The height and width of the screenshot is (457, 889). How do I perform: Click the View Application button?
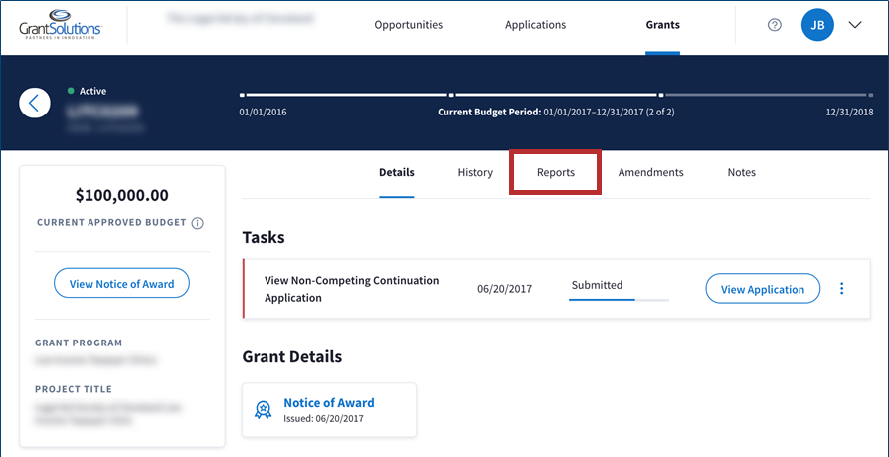[762, 289]
